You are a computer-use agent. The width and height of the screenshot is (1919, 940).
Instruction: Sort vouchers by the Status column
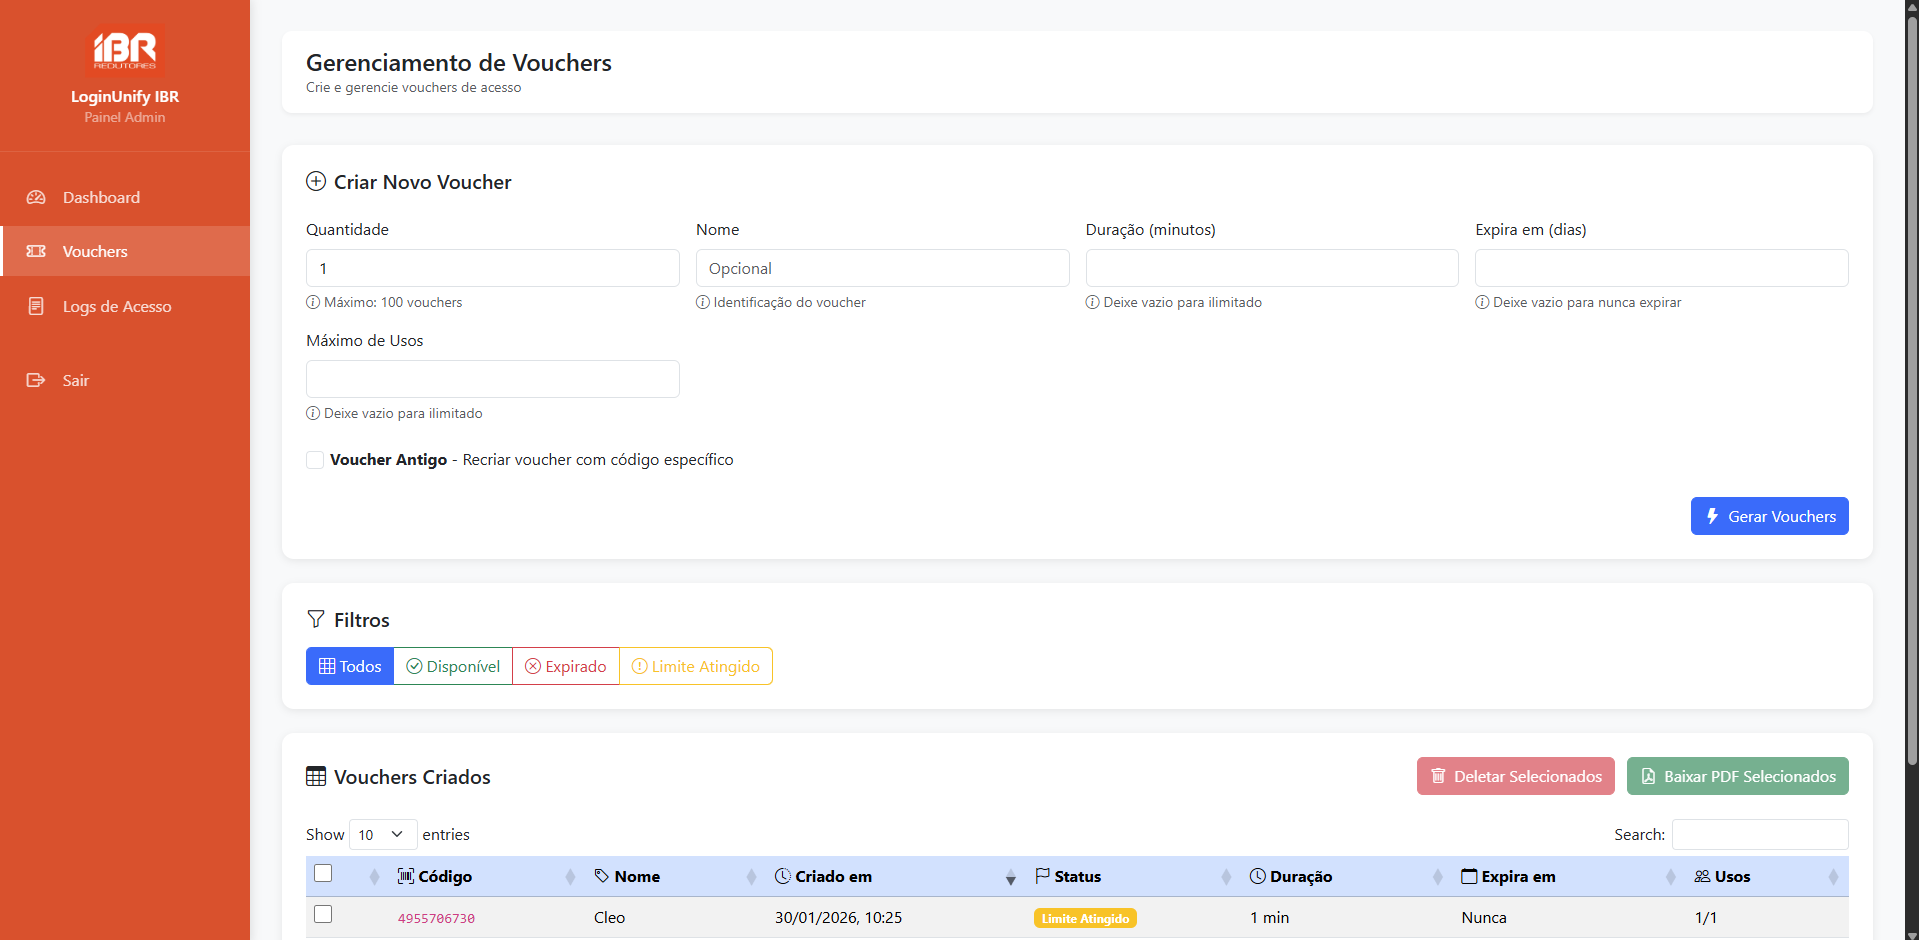[1077, 876]
